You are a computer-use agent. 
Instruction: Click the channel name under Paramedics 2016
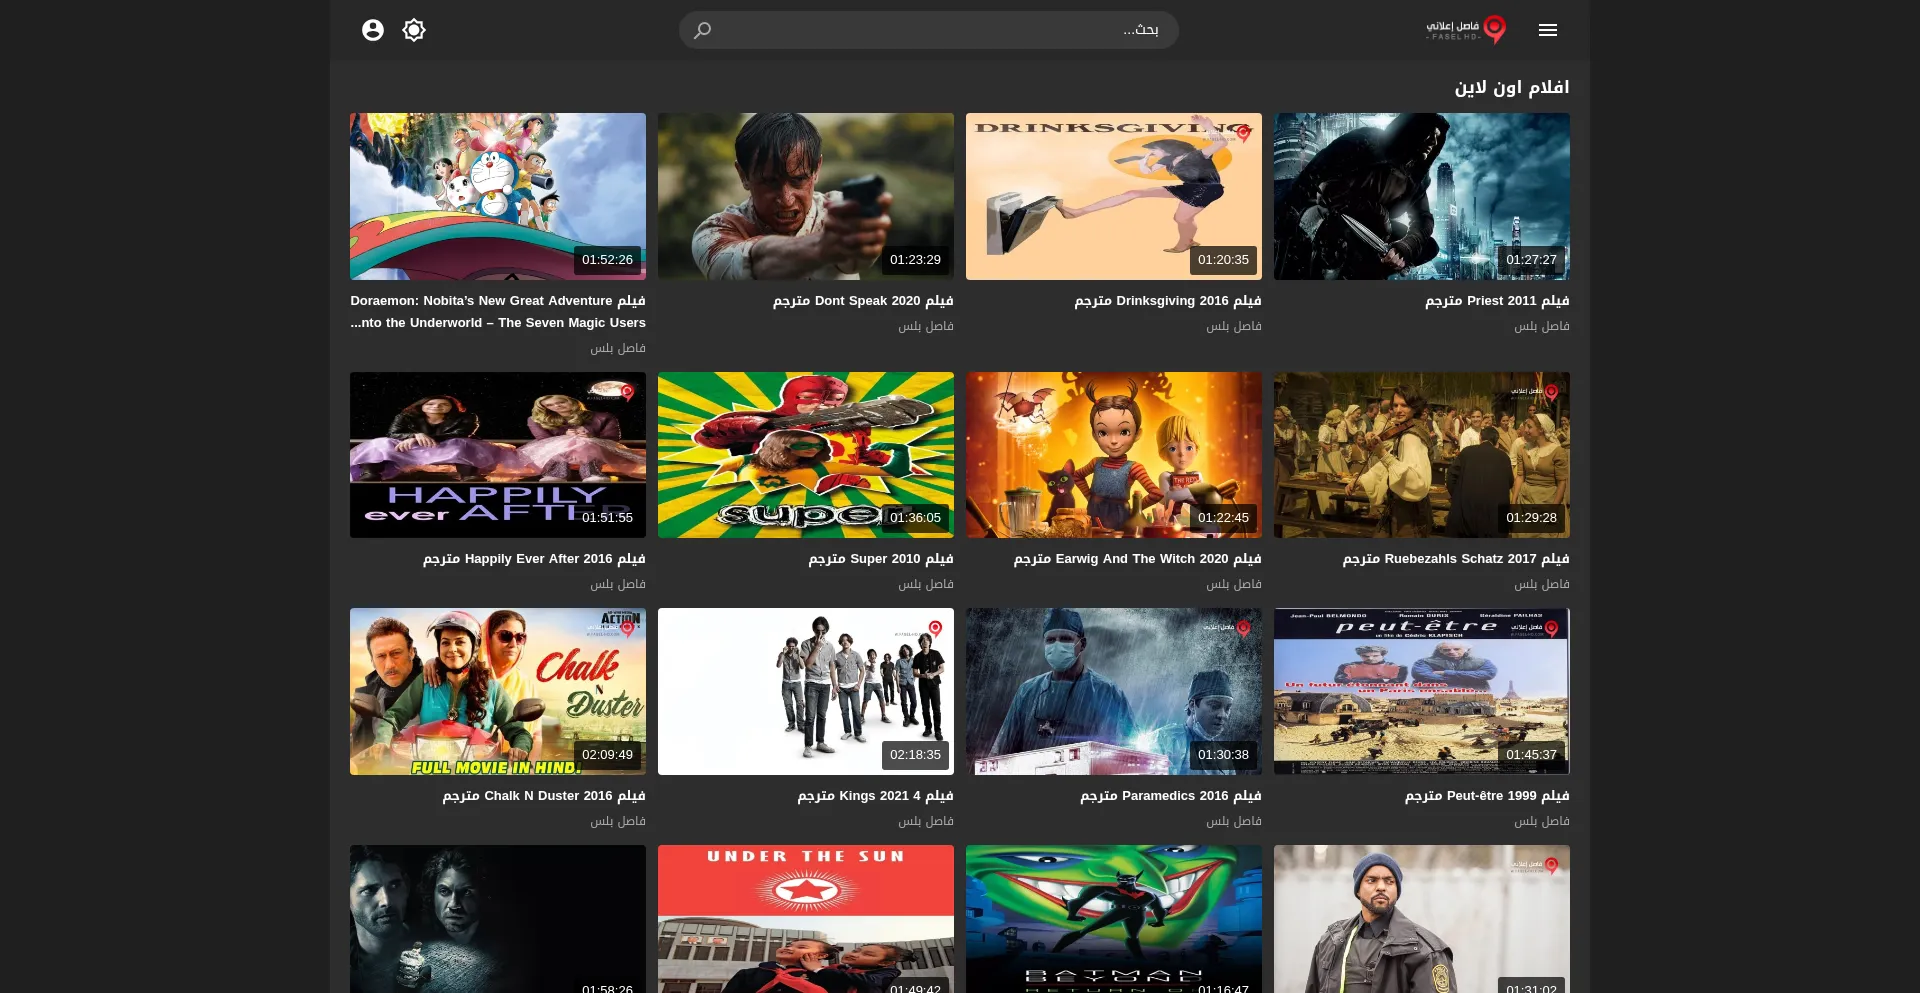1234,821
